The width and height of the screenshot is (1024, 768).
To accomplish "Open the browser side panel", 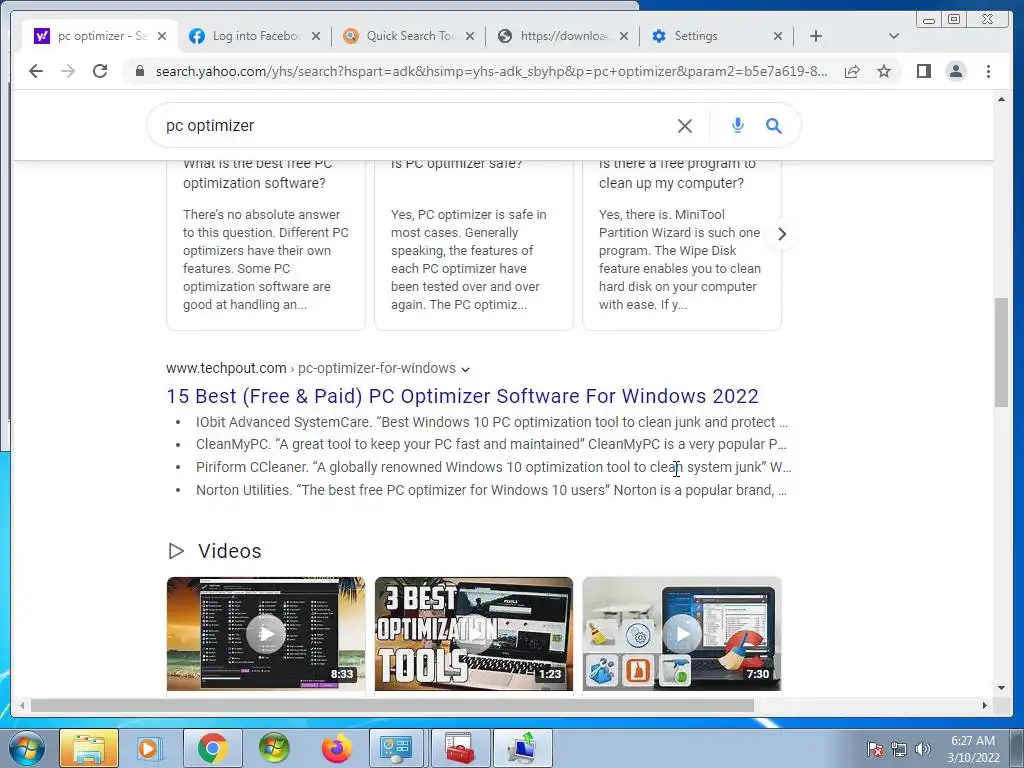I will (x=923, y=71).
